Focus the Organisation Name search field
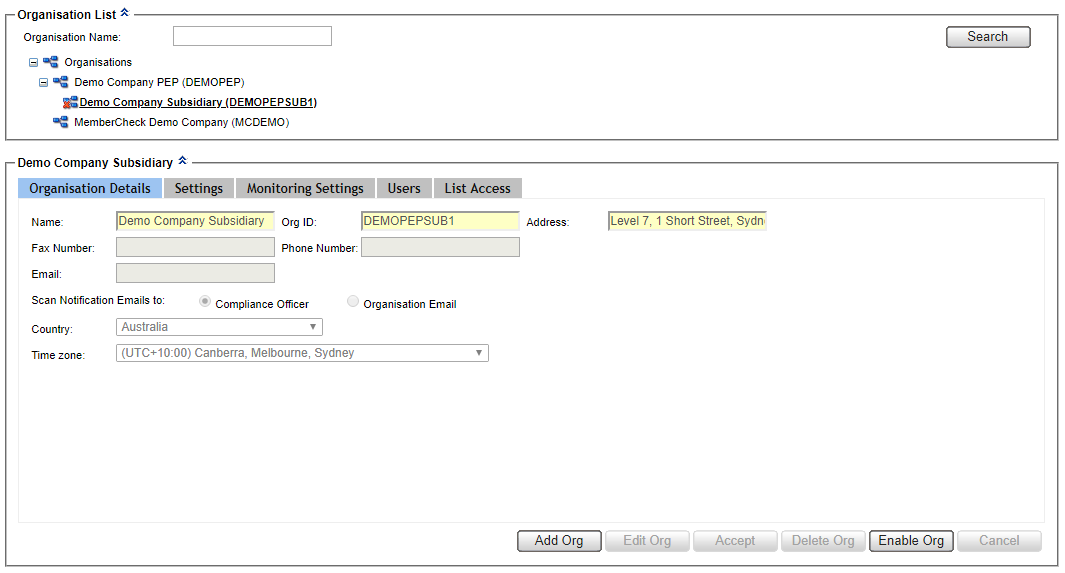This screenshot has height=573, width=1065. tap(252, 36)
